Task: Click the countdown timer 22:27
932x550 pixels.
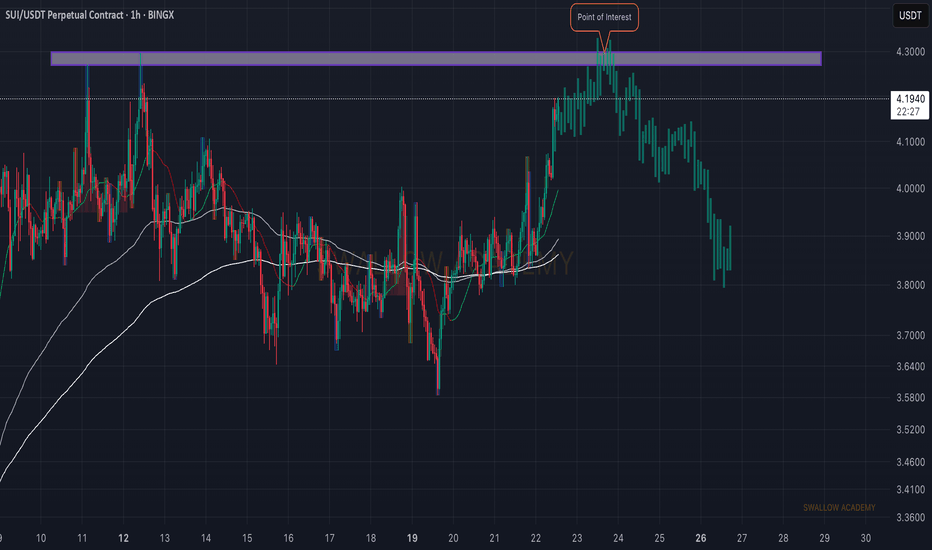Action: [908, 112]
